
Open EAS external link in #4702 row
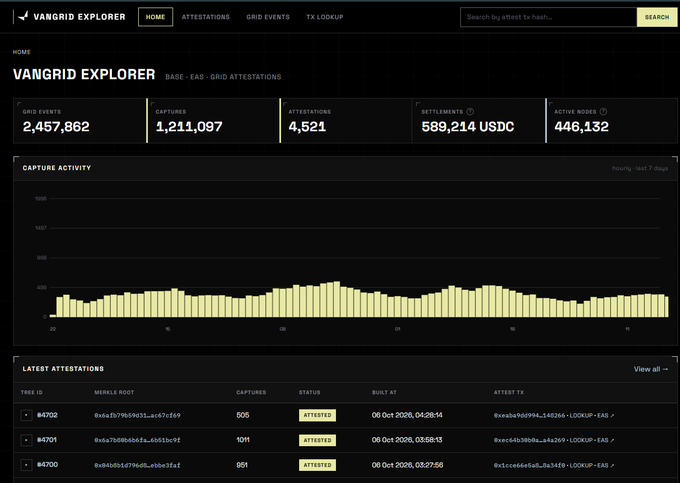605,415
